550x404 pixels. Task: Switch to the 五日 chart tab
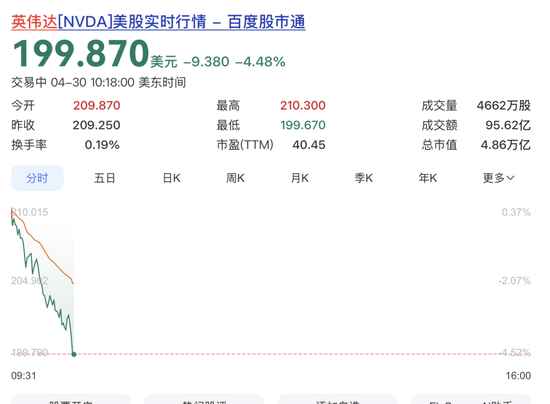coord(105,178)
